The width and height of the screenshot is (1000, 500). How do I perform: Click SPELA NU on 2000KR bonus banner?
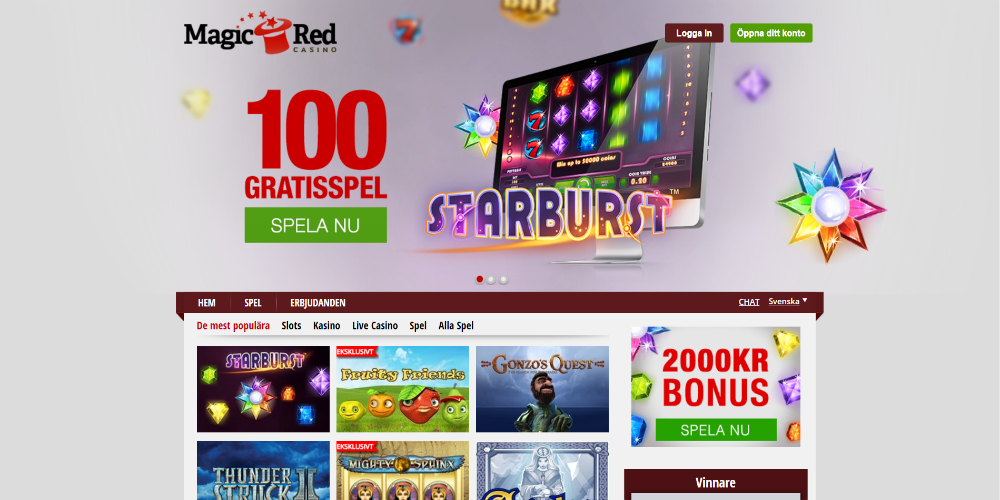[716, 430]
